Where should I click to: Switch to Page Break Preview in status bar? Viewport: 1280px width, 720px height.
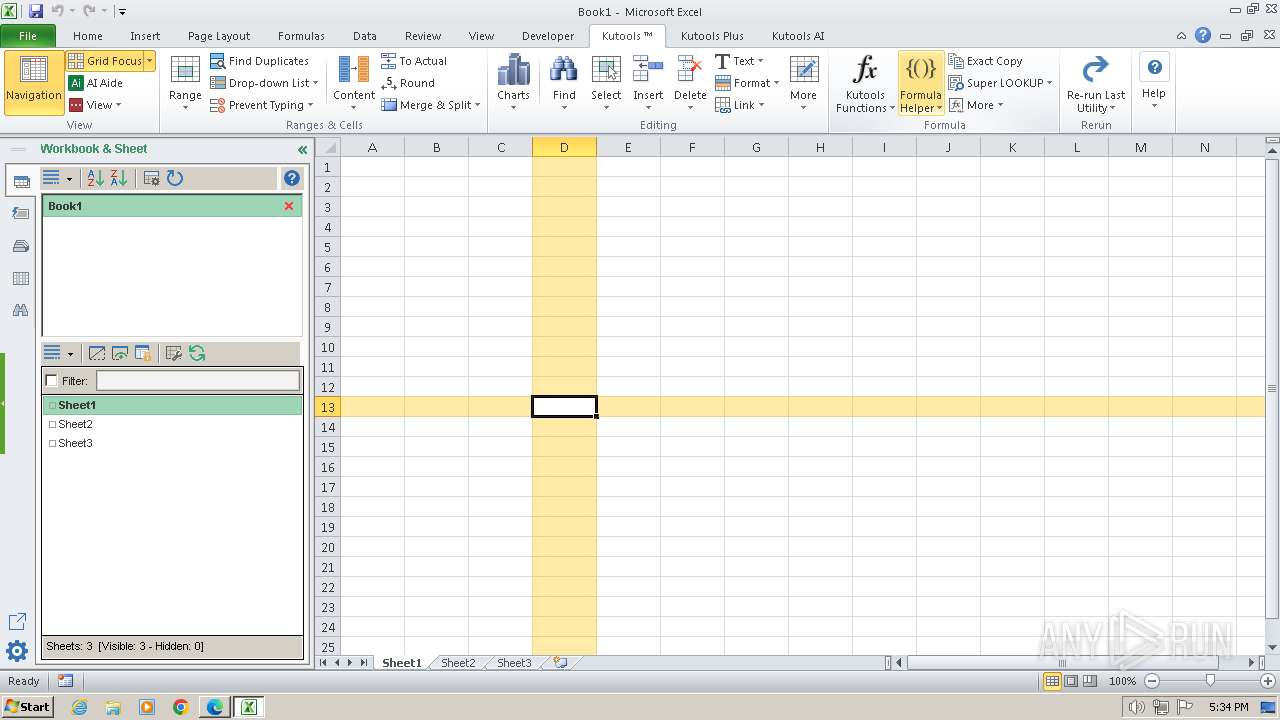1090,681
